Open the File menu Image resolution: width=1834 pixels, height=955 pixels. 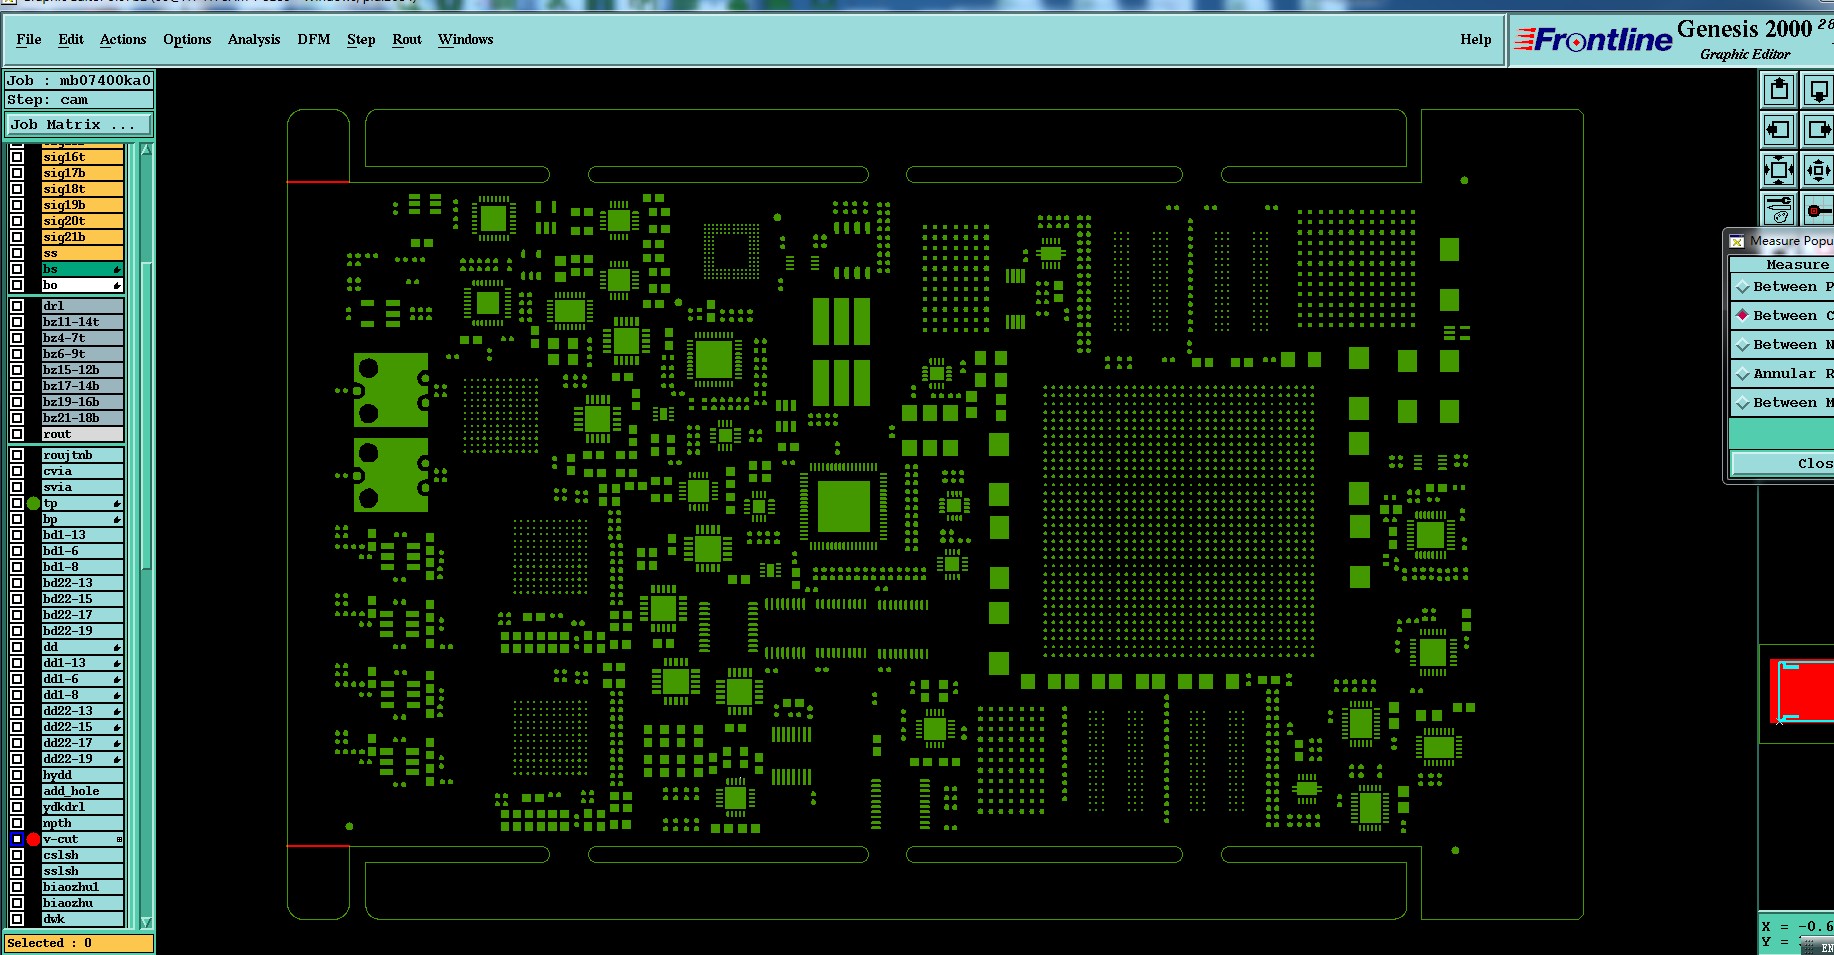(x=29, y=39)
